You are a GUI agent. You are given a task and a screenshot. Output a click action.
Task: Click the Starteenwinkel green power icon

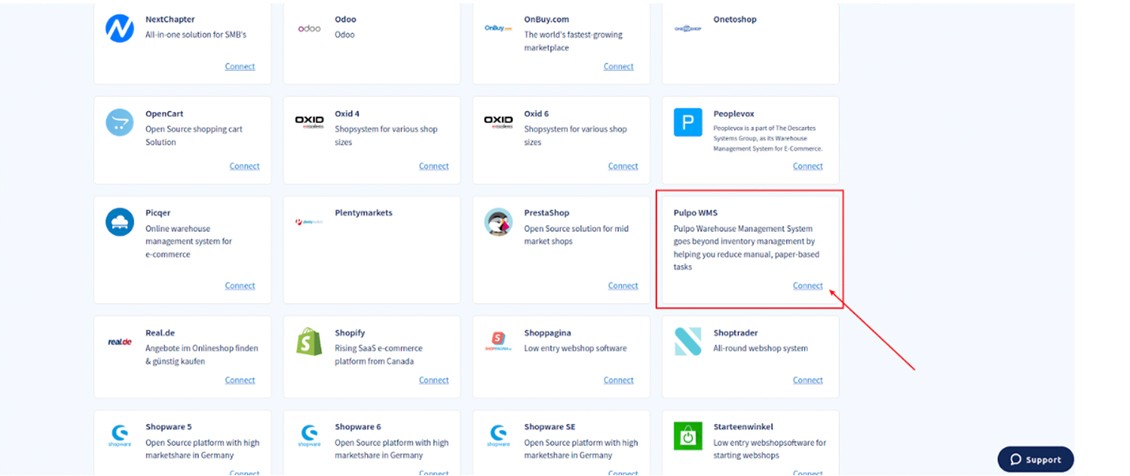(x=688, y=436)
